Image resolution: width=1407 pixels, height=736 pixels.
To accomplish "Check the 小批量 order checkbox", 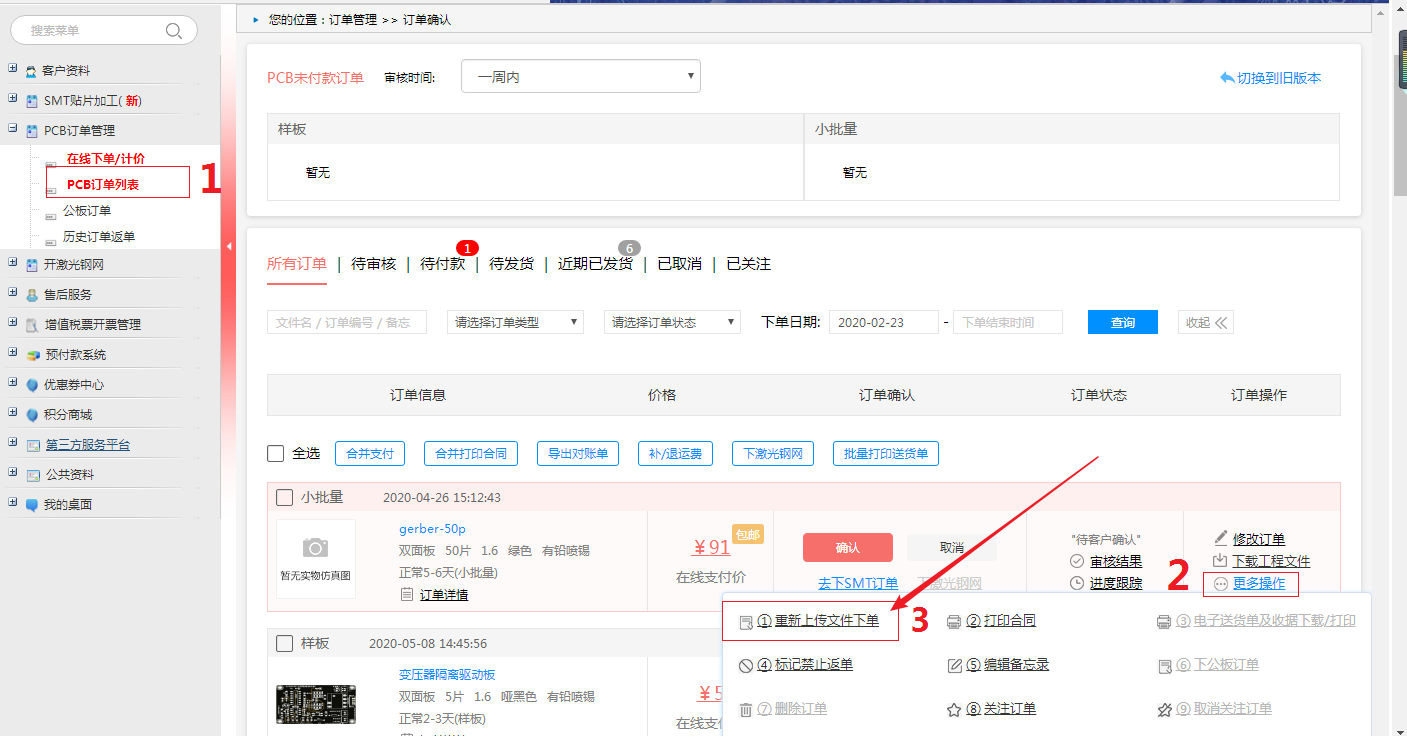I will click(x=284, y=497).
